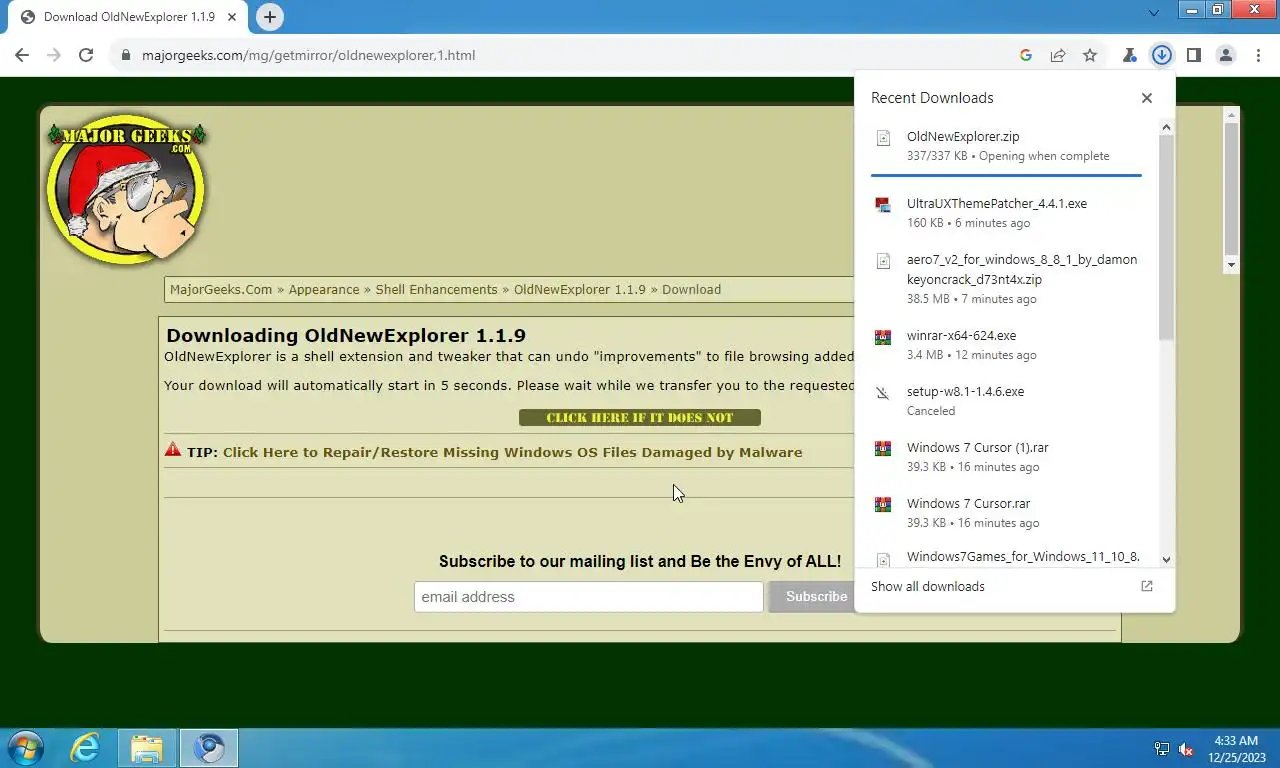This screenshot has height=768, width=1280.
Task: Open winrar-x64-624.exe download entry
Action: [x=1006, y=345]
